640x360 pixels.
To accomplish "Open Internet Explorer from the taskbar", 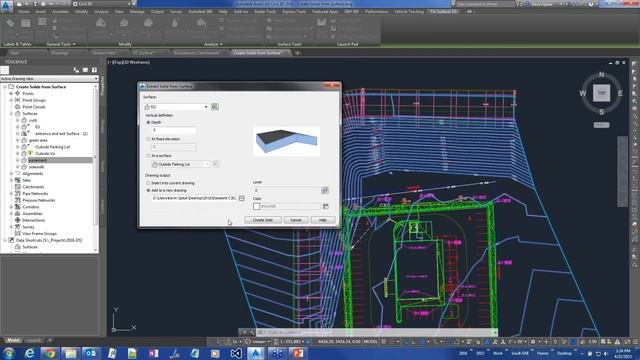I will point(29,353).
